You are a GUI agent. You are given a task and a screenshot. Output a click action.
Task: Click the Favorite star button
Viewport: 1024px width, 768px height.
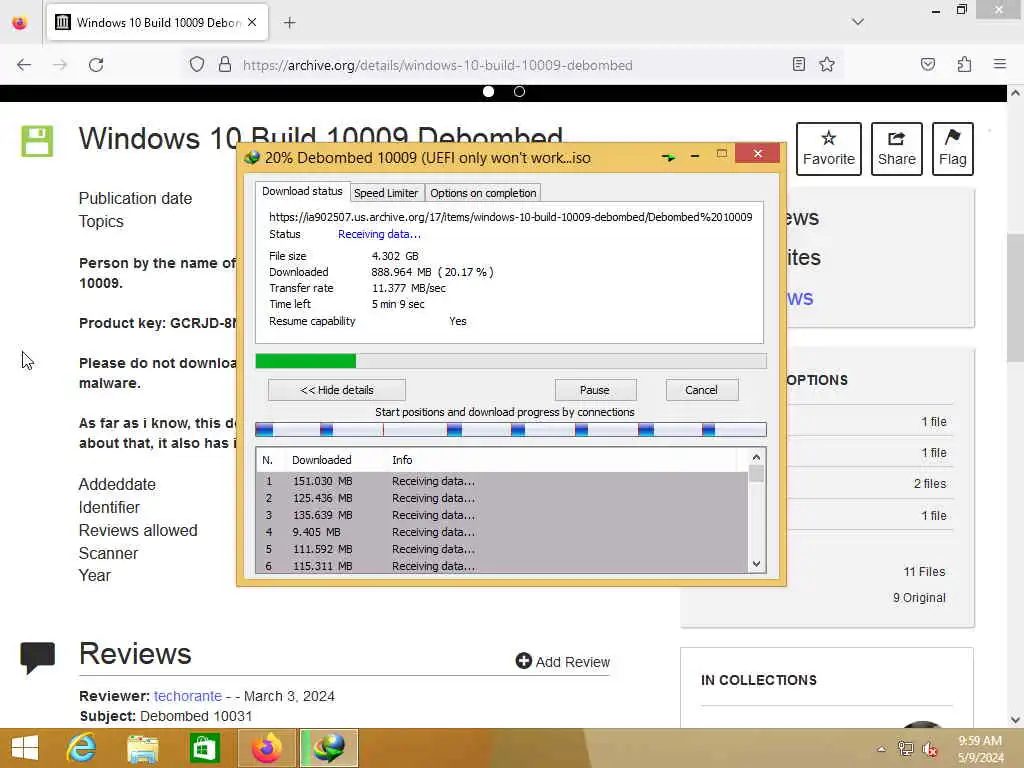(829, 149)
